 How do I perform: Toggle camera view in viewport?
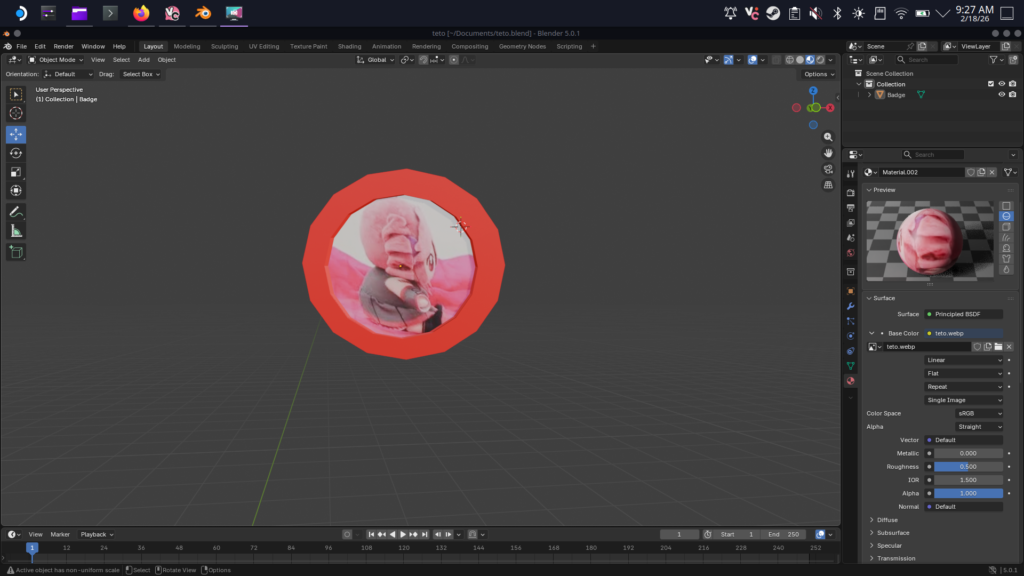(x=828, y=169)
